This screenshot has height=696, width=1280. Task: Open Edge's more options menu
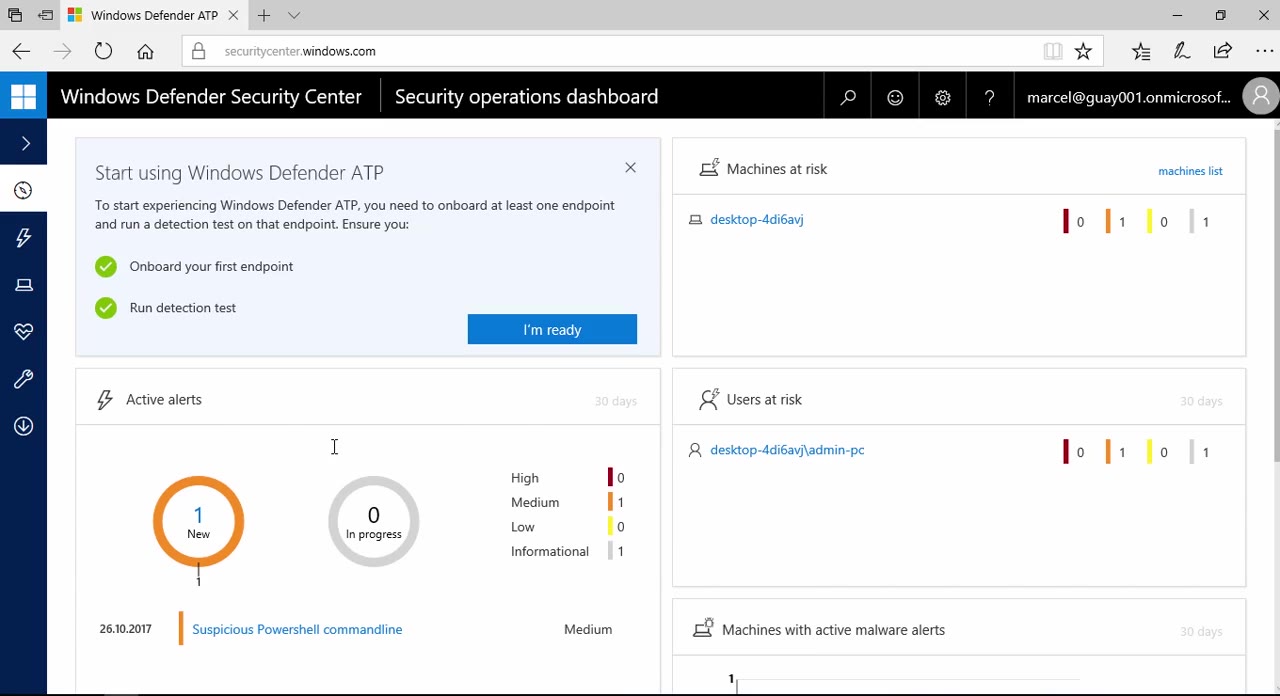[1264, 50]
